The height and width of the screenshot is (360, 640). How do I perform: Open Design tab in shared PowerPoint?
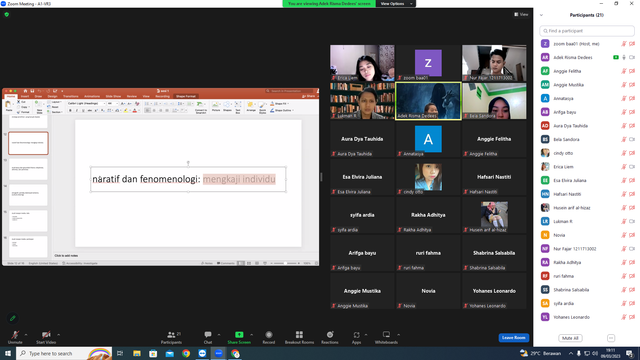coord(52,96)
